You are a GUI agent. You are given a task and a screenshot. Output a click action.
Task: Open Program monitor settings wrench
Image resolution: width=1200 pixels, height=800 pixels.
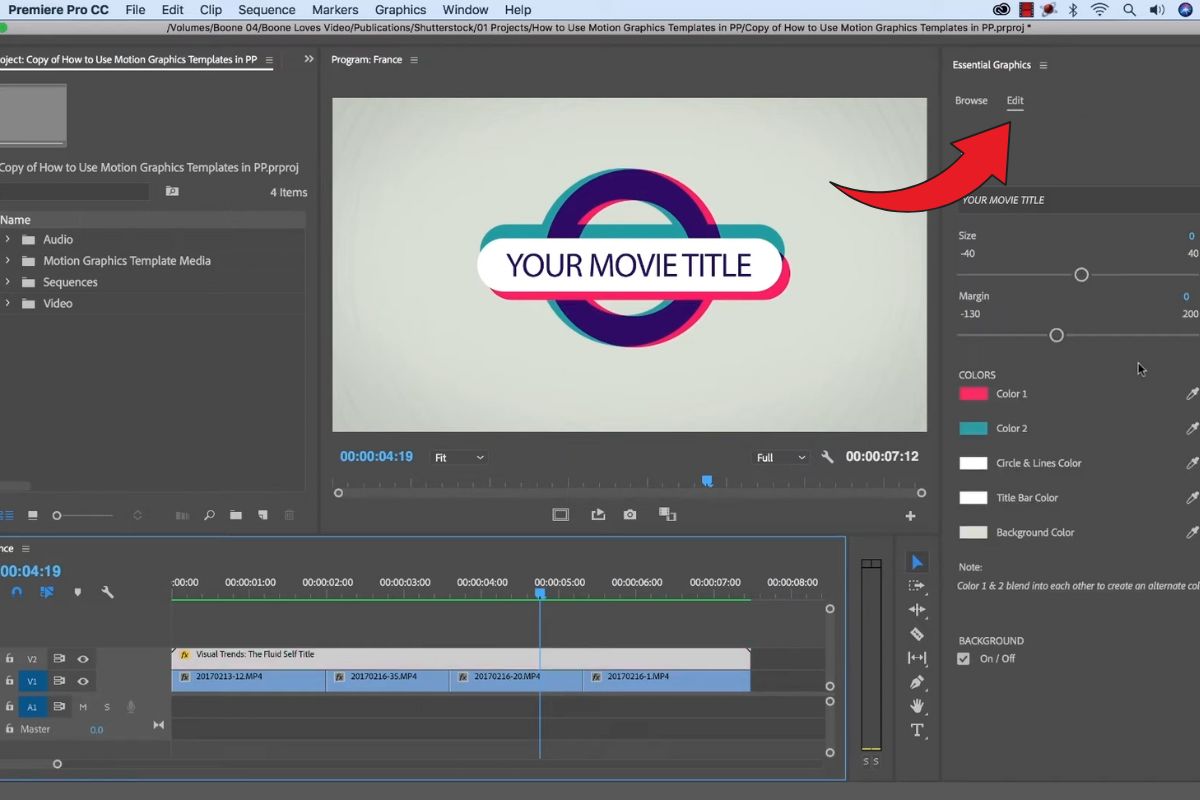[x=827, y=457]
